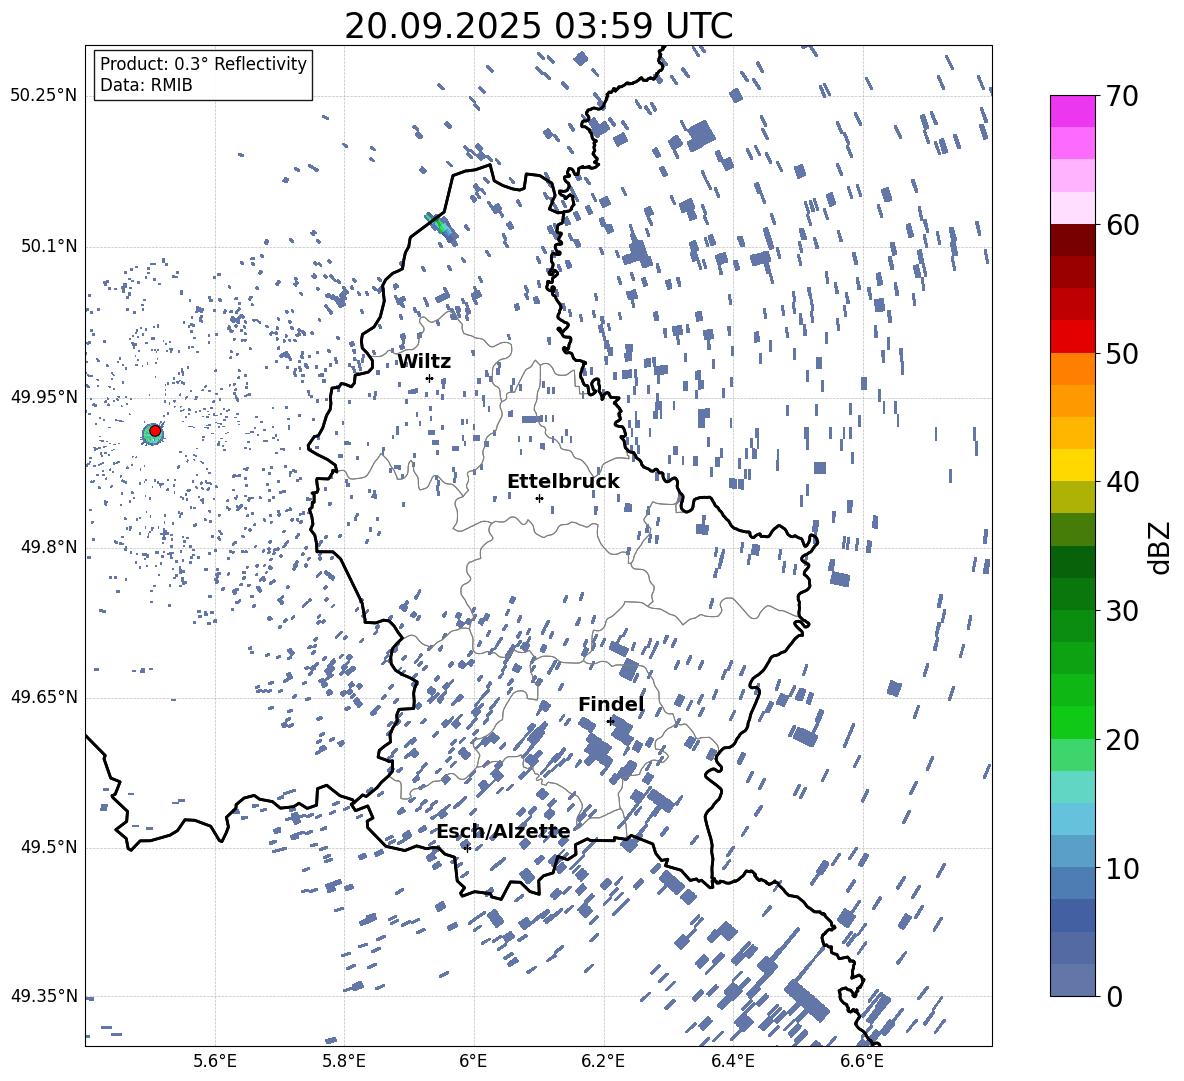Image resolution: width=1184 pixels, height=1081 pixels.
Task: Click the Wiltz city label
Action: 424,361
